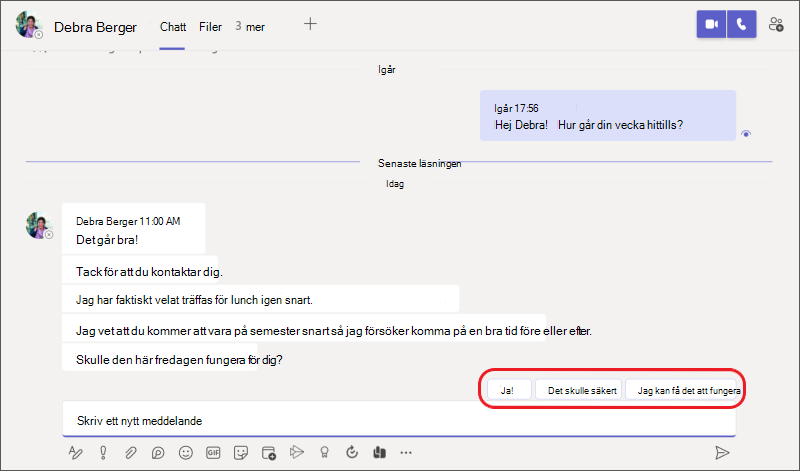Reply with suggested response 'Ja!'
Screen dimensions: 800x471
point(506,390)
